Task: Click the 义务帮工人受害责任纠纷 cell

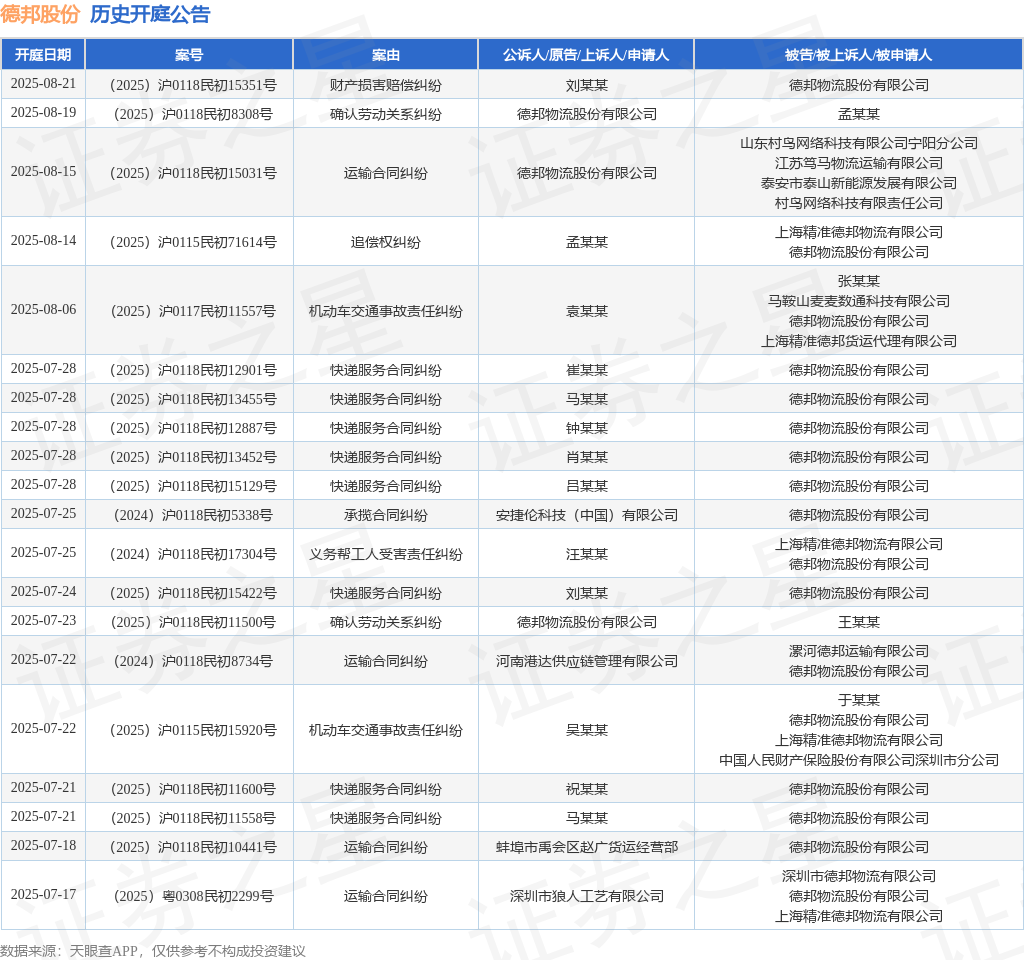Action: pyautogui.click(x=385, y=554)
